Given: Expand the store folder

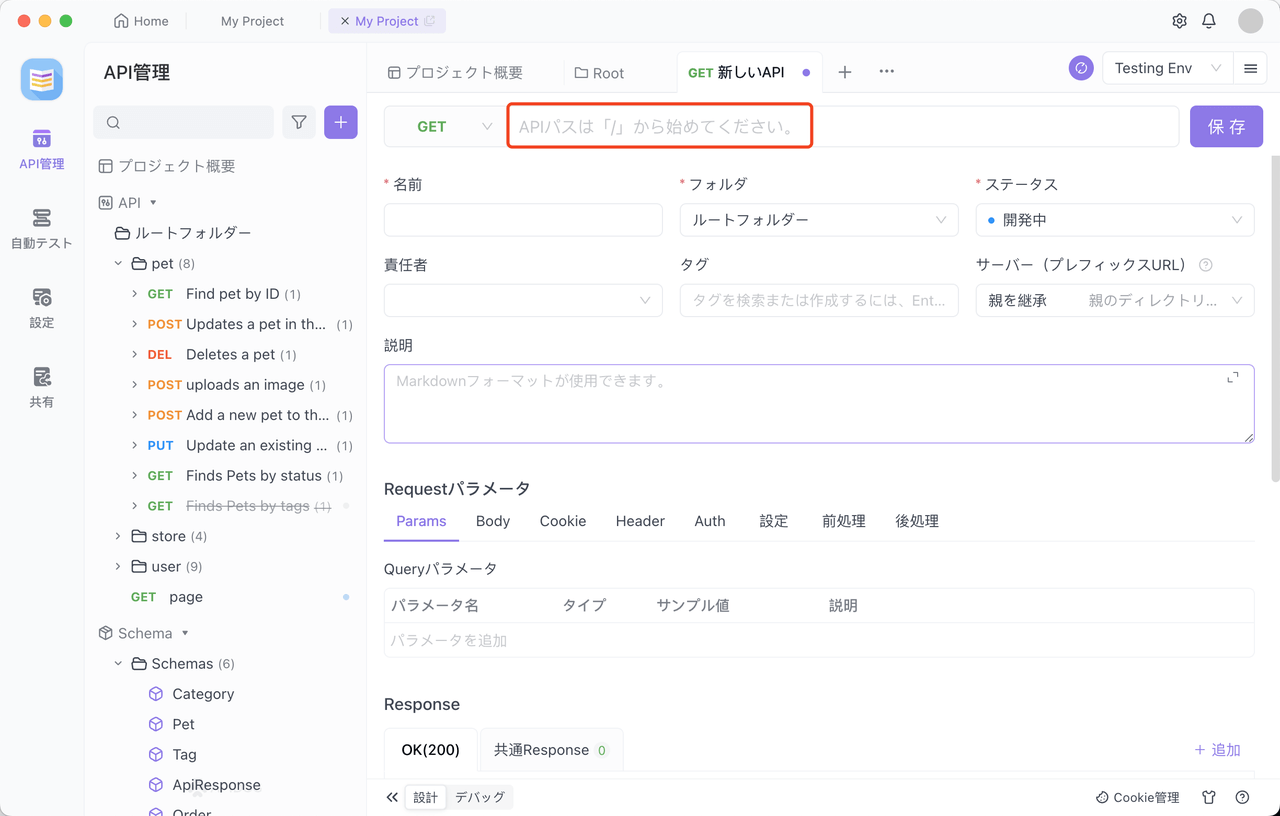Looking at the screenshot, I should tap(118, 536).
